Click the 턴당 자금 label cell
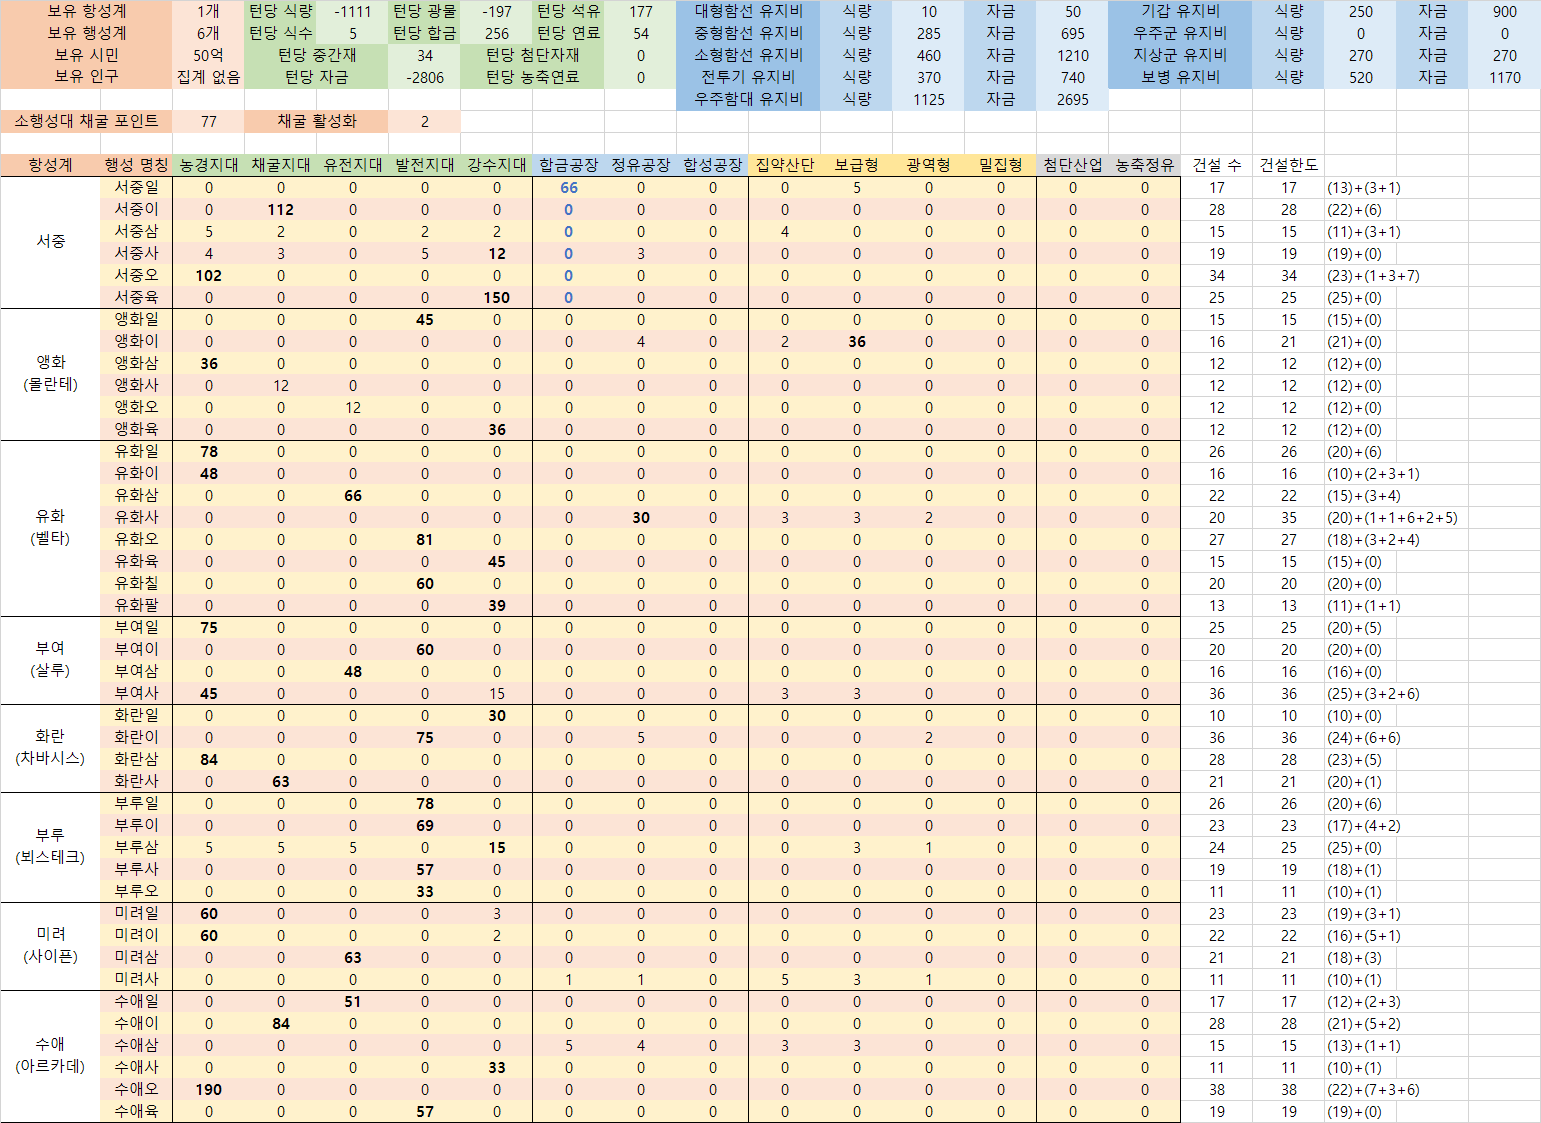 (x=316, y=77)
